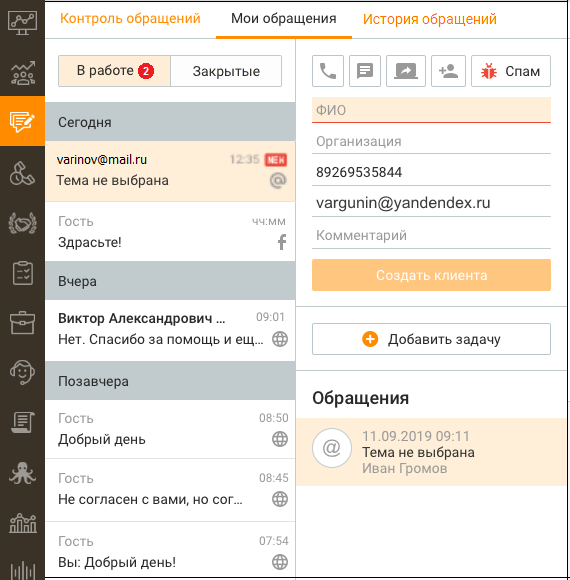Click the email @ icon on varinov@mail.ru row
570x580 pixels.
pyautogui.click(x=278, y=181)
